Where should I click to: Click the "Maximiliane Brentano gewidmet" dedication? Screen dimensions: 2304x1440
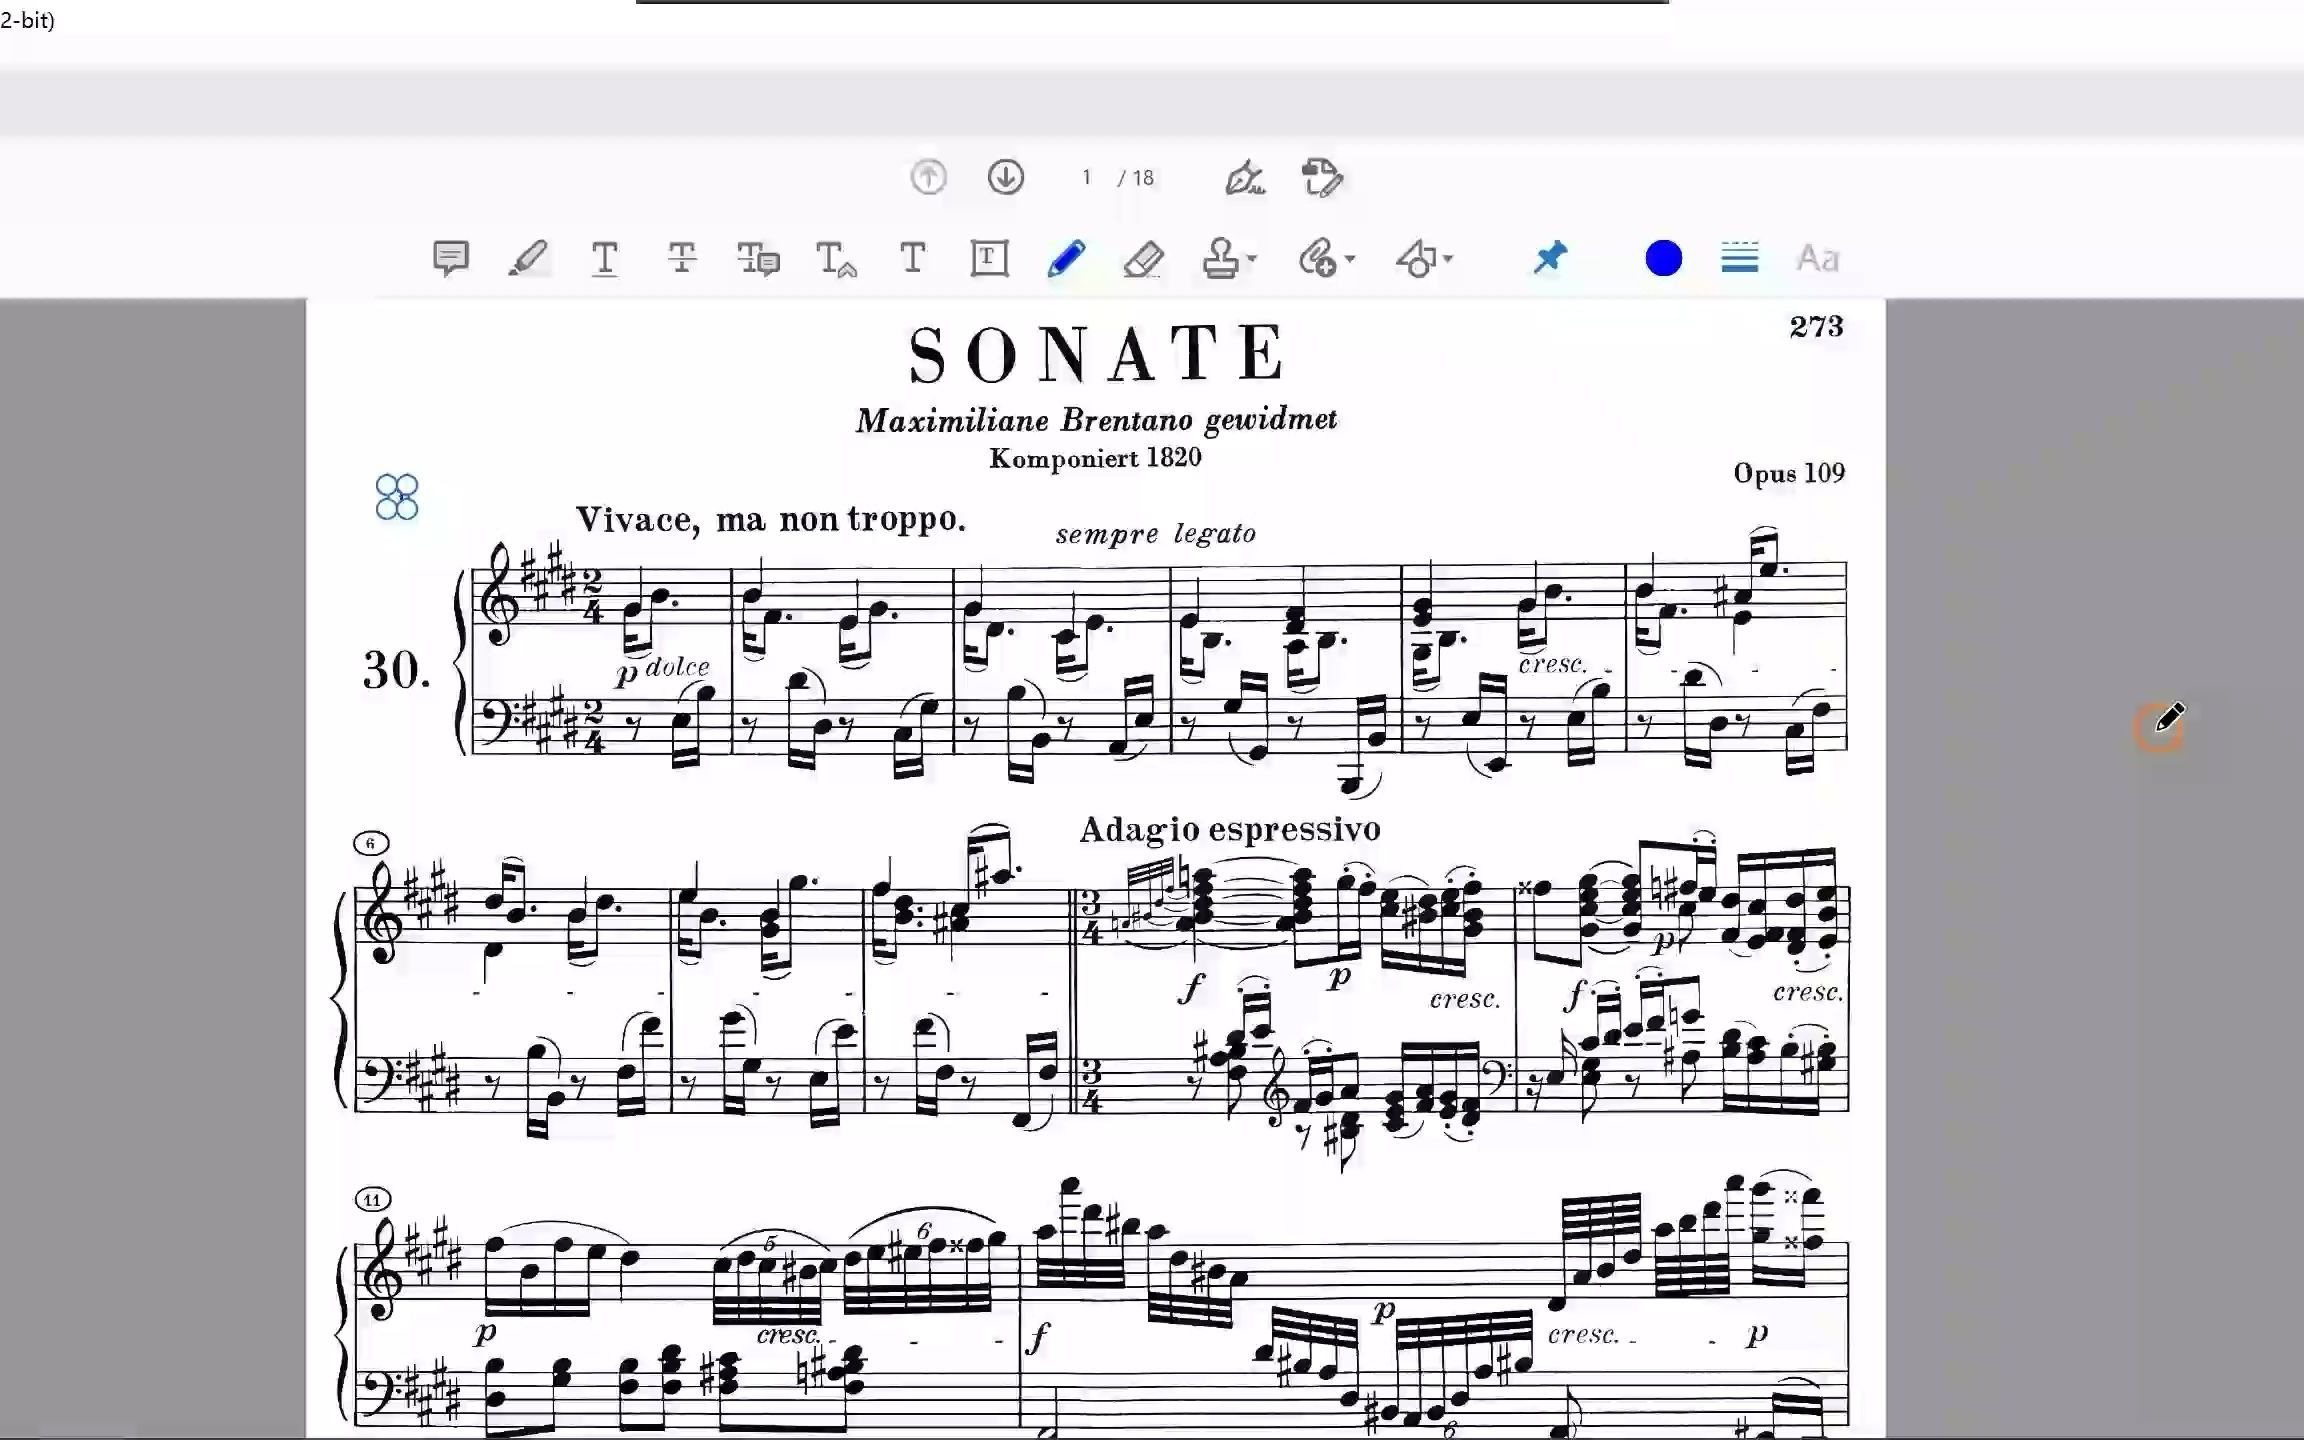tap(1096, 420)
